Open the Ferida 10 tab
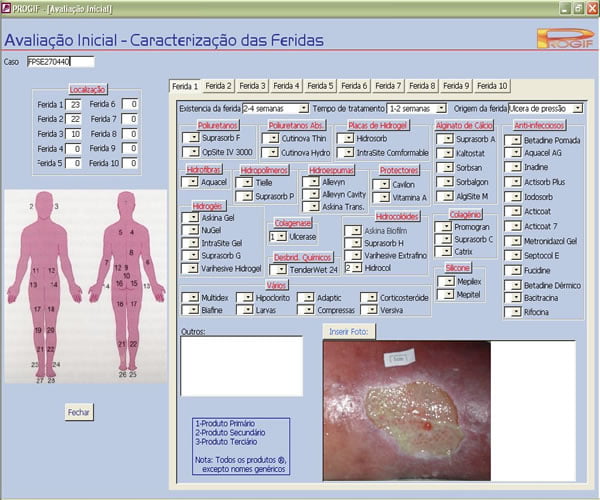The image size is (600, 500). click(x=491, y=86)
